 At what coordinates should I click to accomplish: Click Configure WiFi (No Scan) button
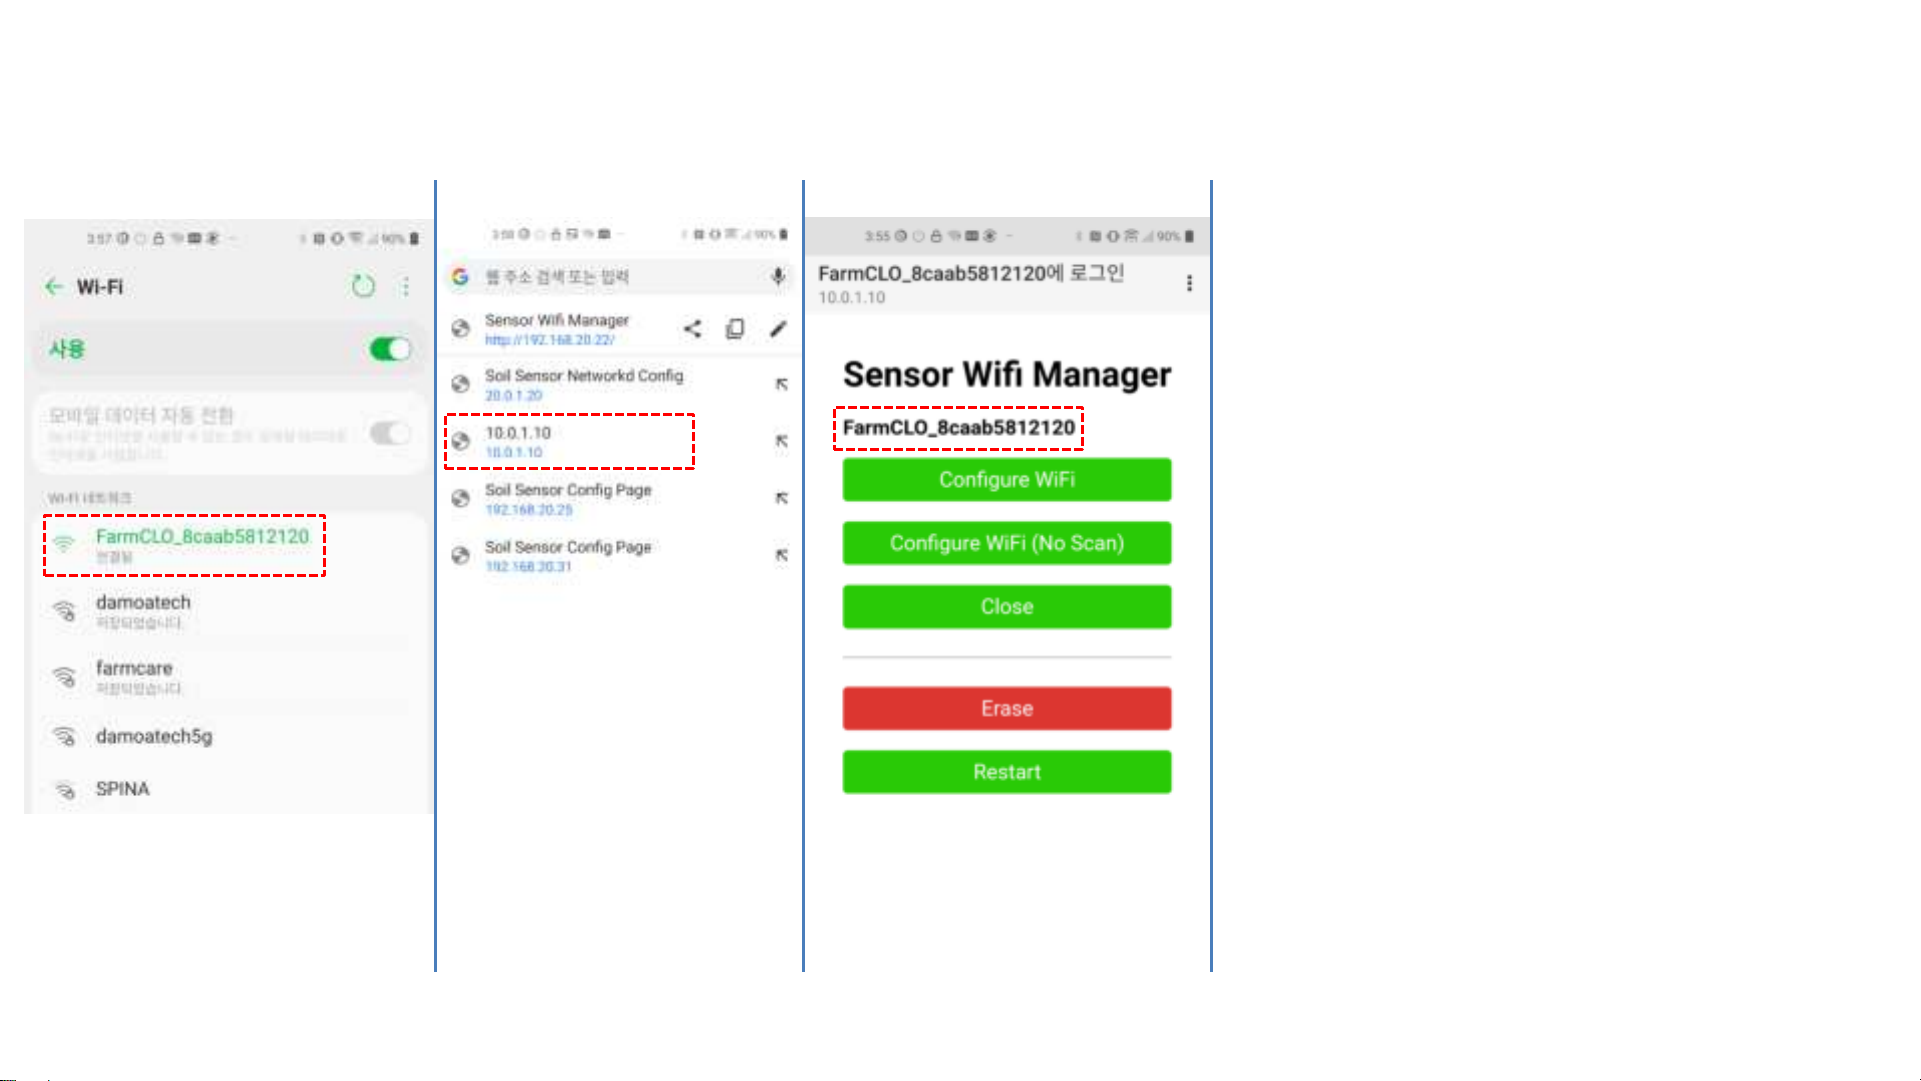pyautogui.click(x=1007, y=543)
